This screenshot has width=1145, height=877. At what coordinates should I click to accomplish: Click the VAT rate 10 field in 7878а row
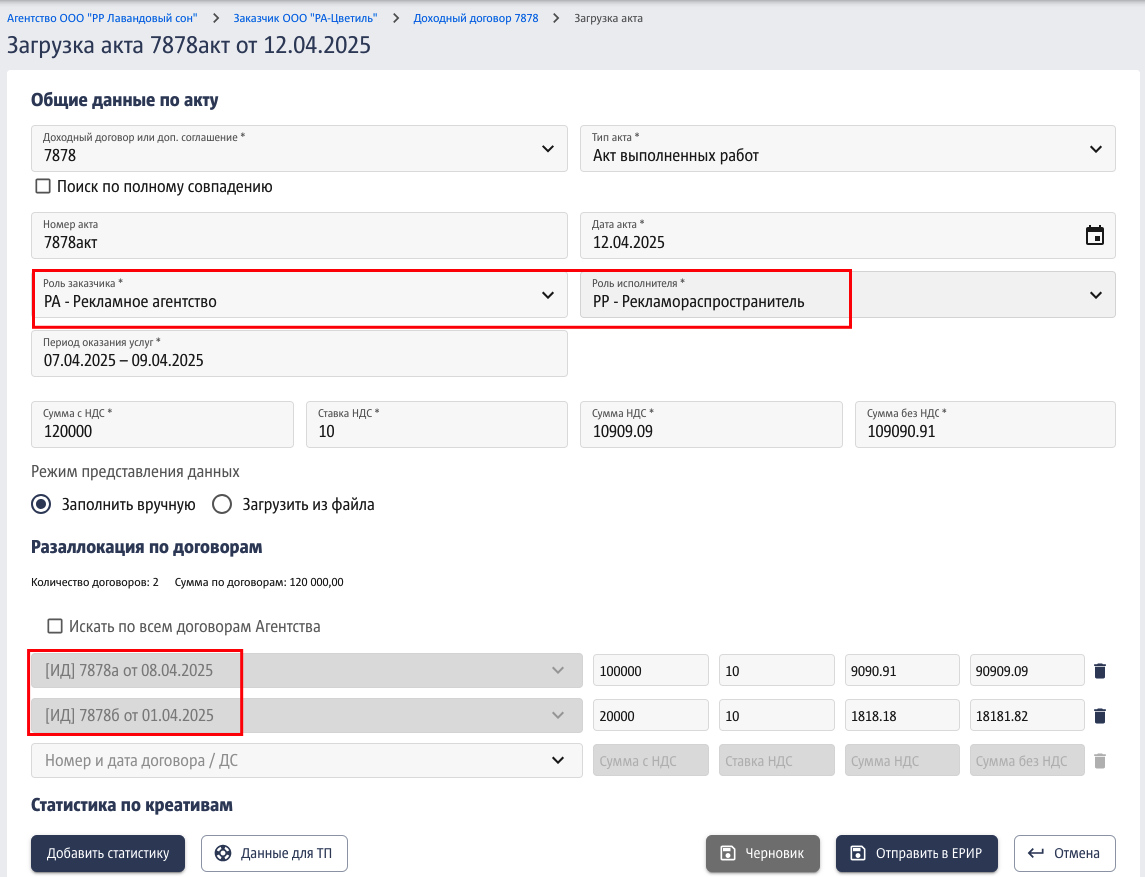click(776, 670)
